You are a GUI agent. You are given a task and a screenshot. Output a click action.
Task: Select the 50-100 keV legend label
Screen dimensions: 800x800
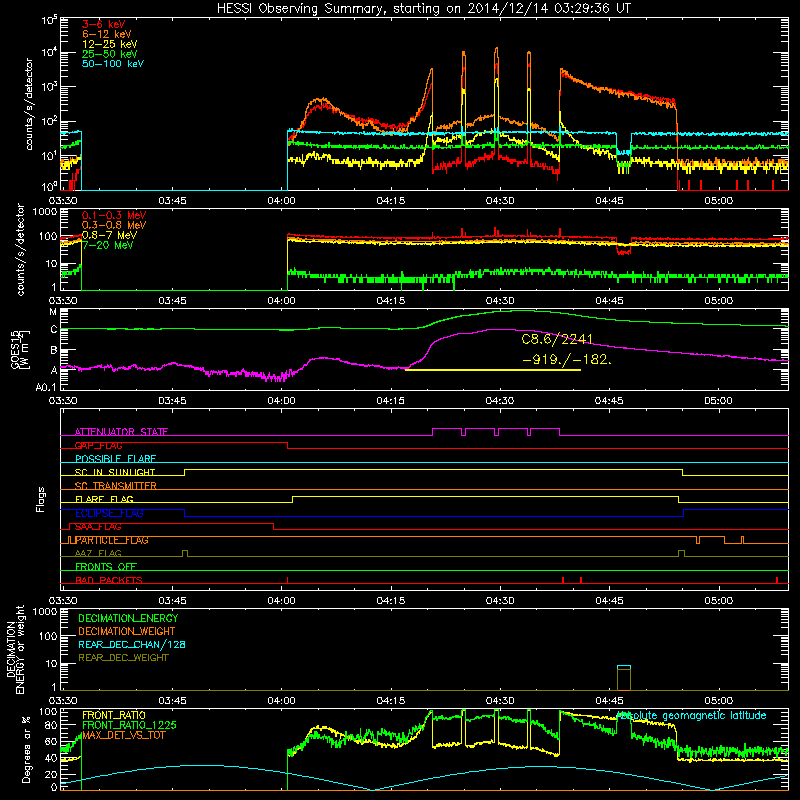coord(112,64)
